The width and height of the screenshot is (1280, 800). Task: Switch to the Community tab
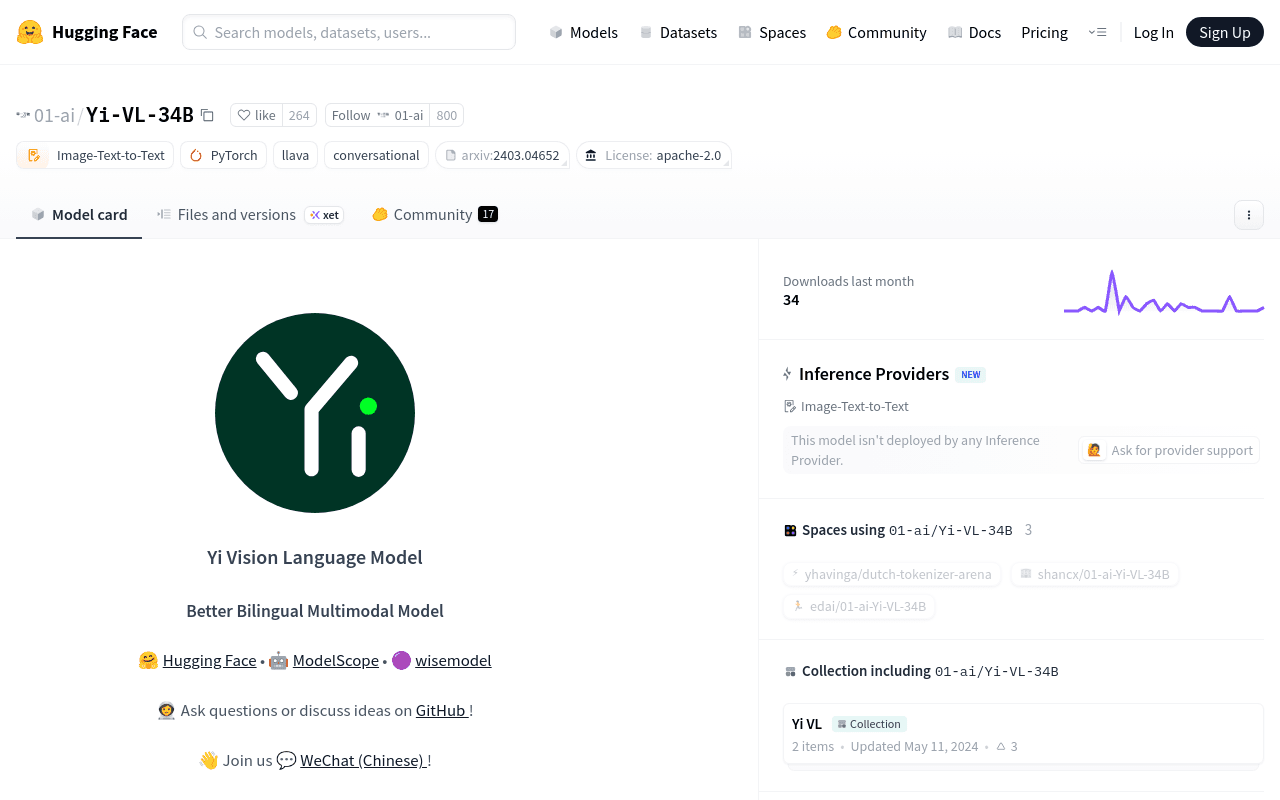point(434,214)
